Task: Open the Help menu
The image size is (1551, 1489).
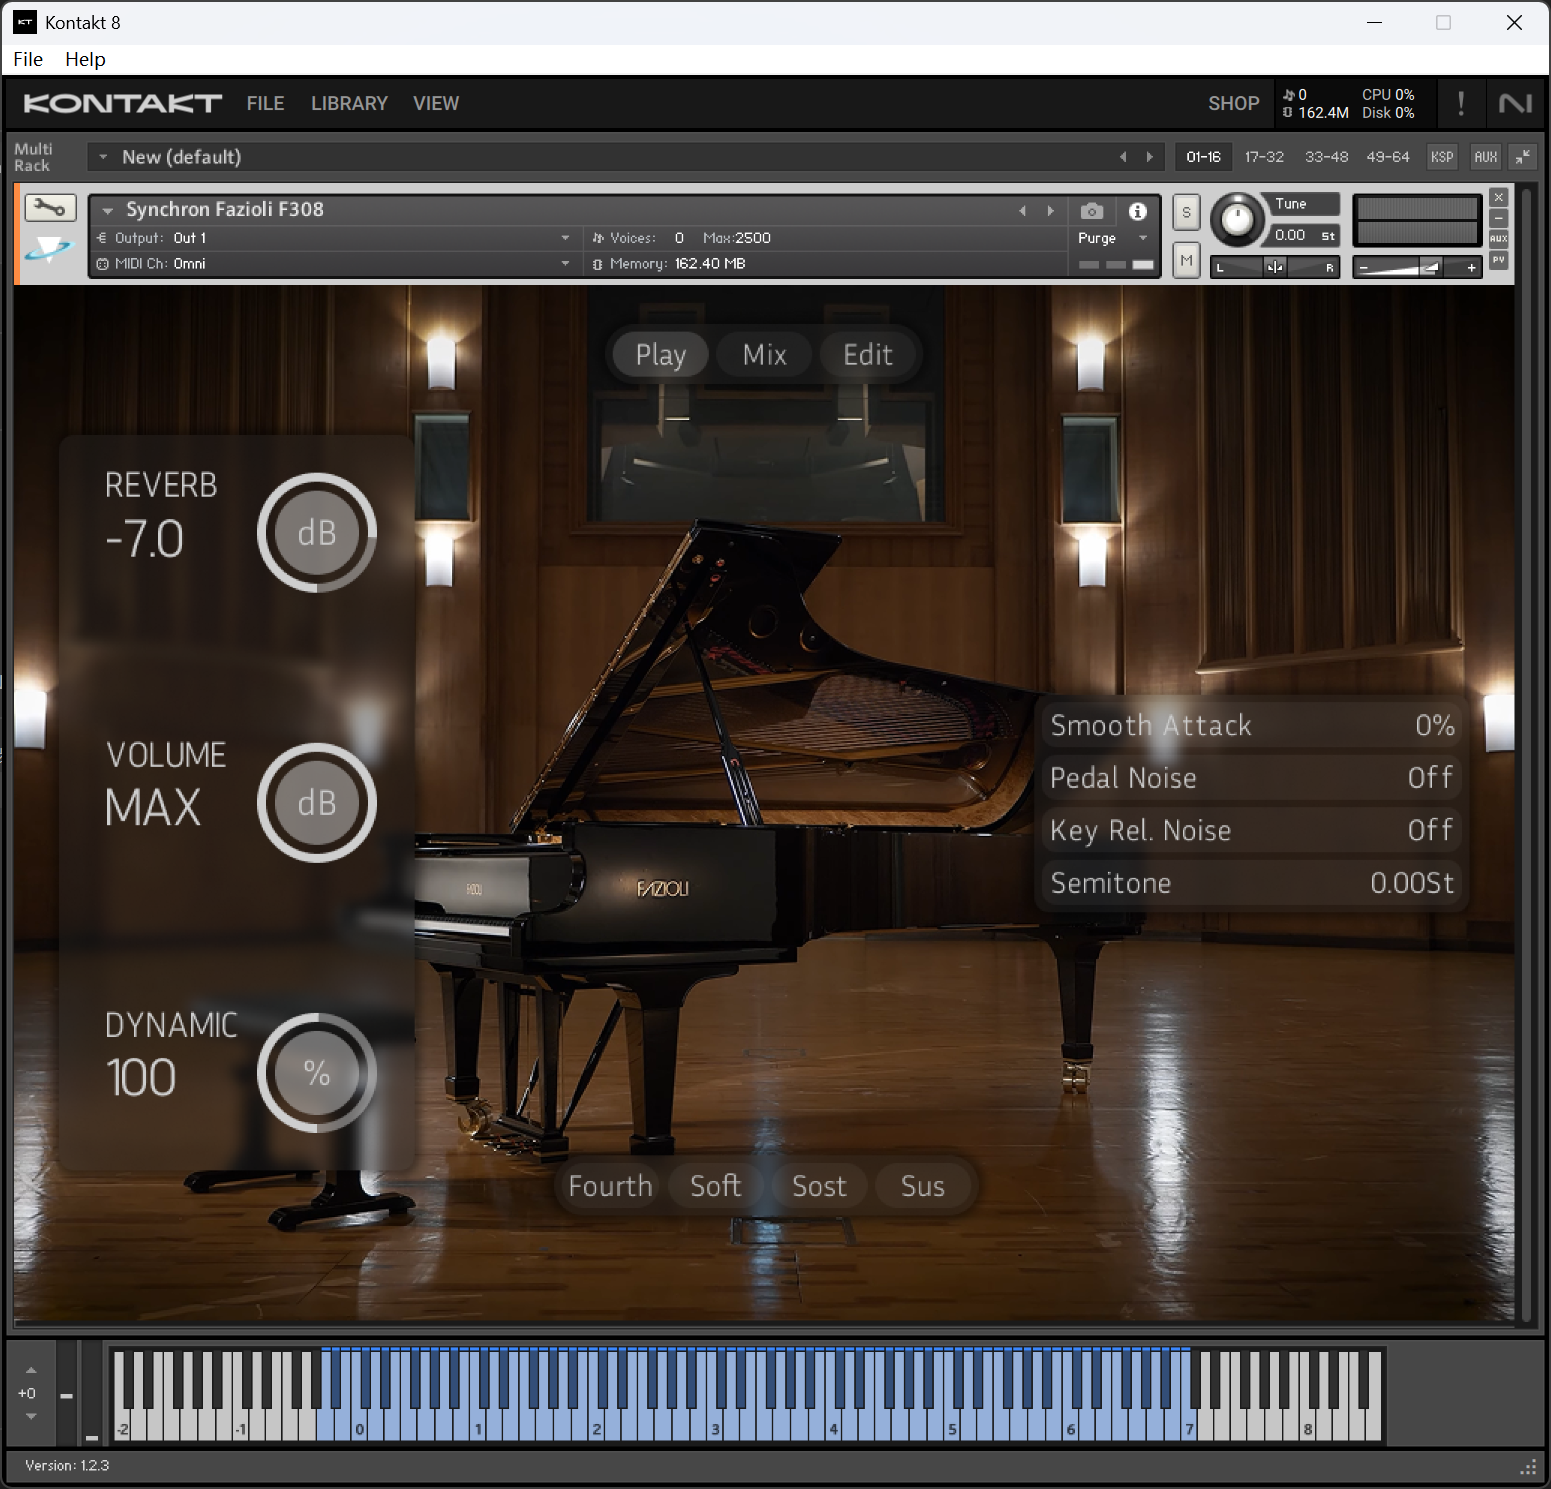Action: pyautogui.click(x=85, y=59)
